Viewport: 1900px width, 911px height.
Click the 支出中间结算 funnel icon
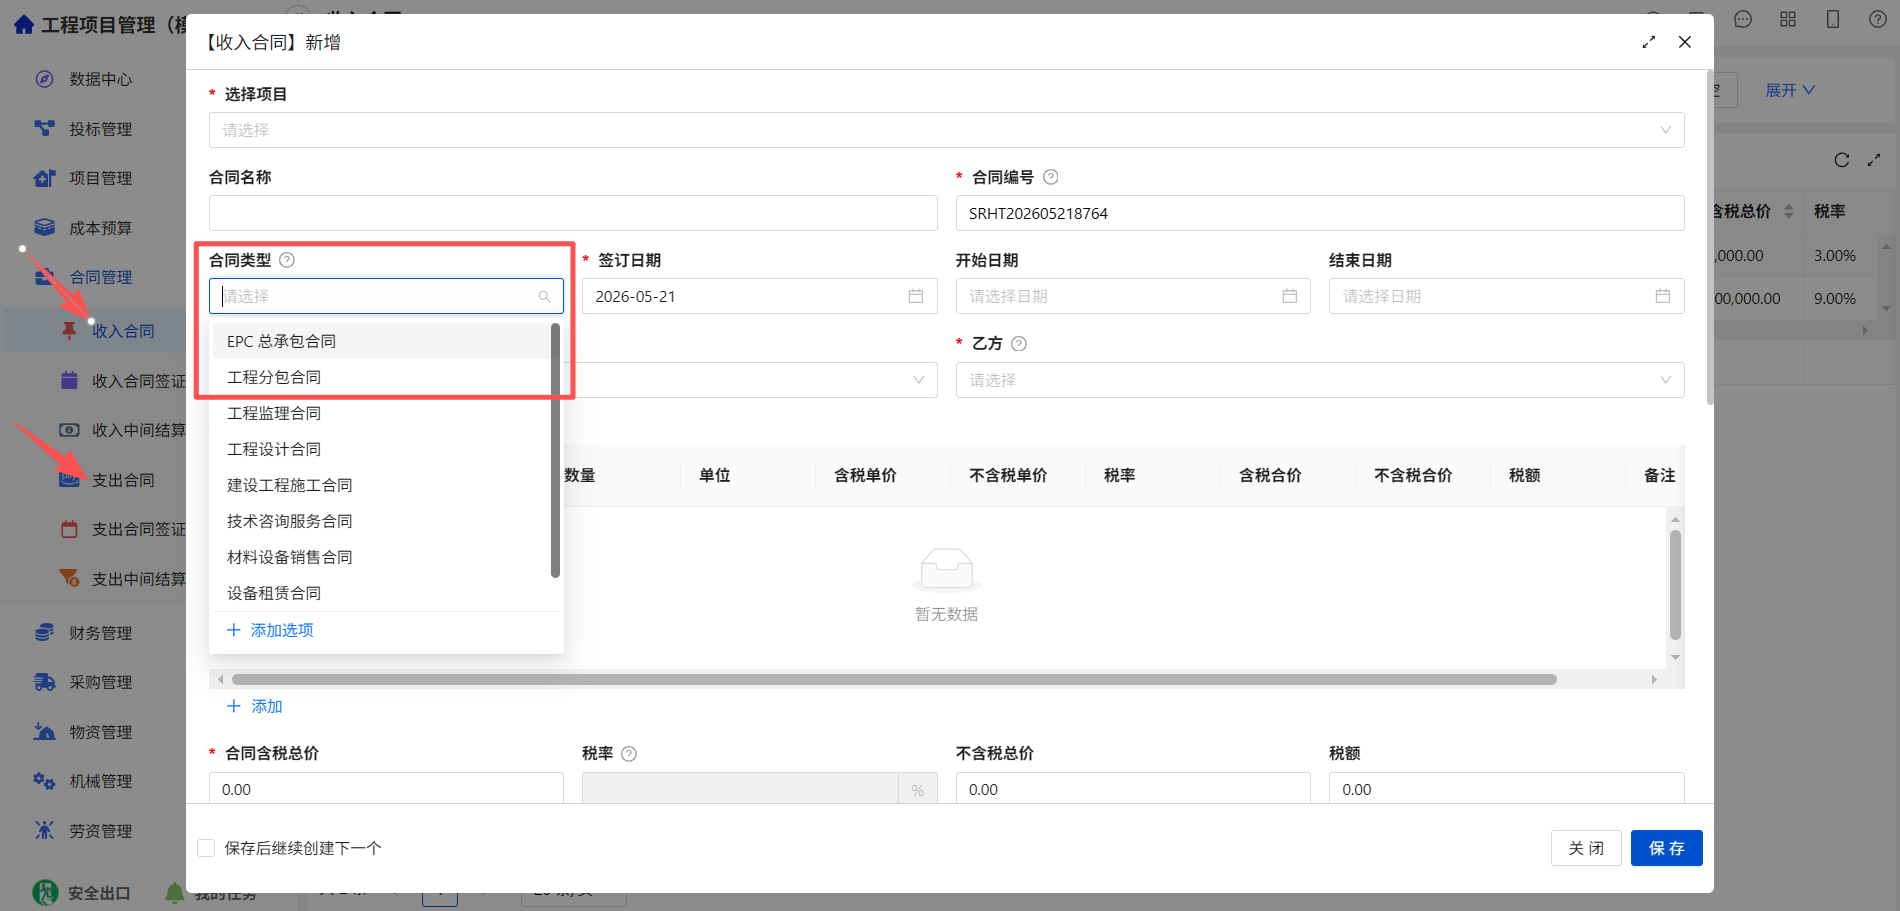coord(69,578)
